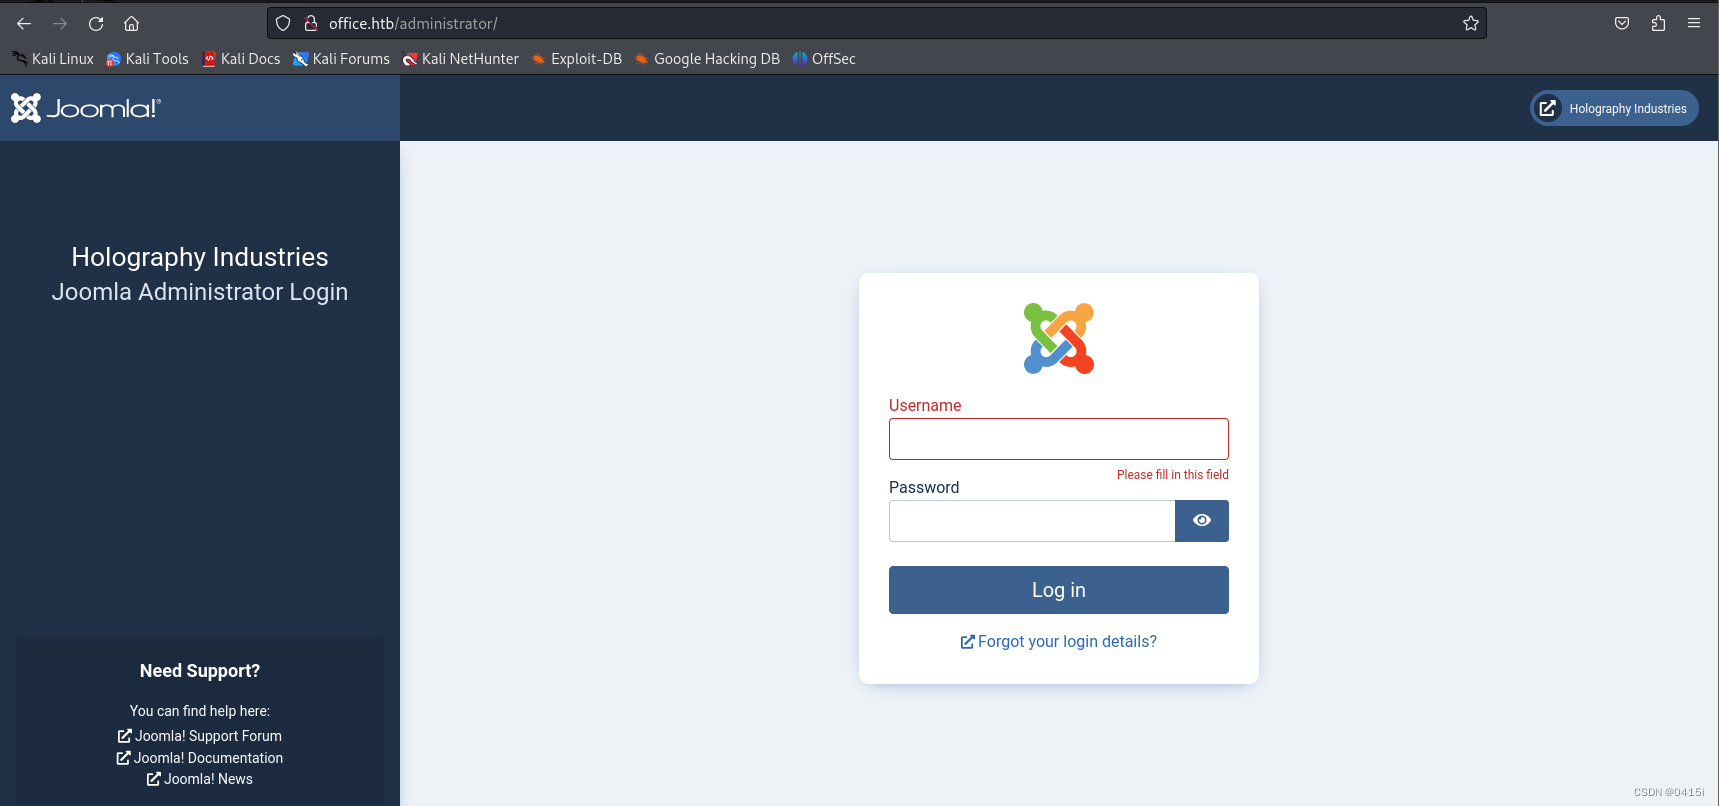
Task: Bookmark this page with the star
Action: pyautogui.click(x=1470, y=23)
